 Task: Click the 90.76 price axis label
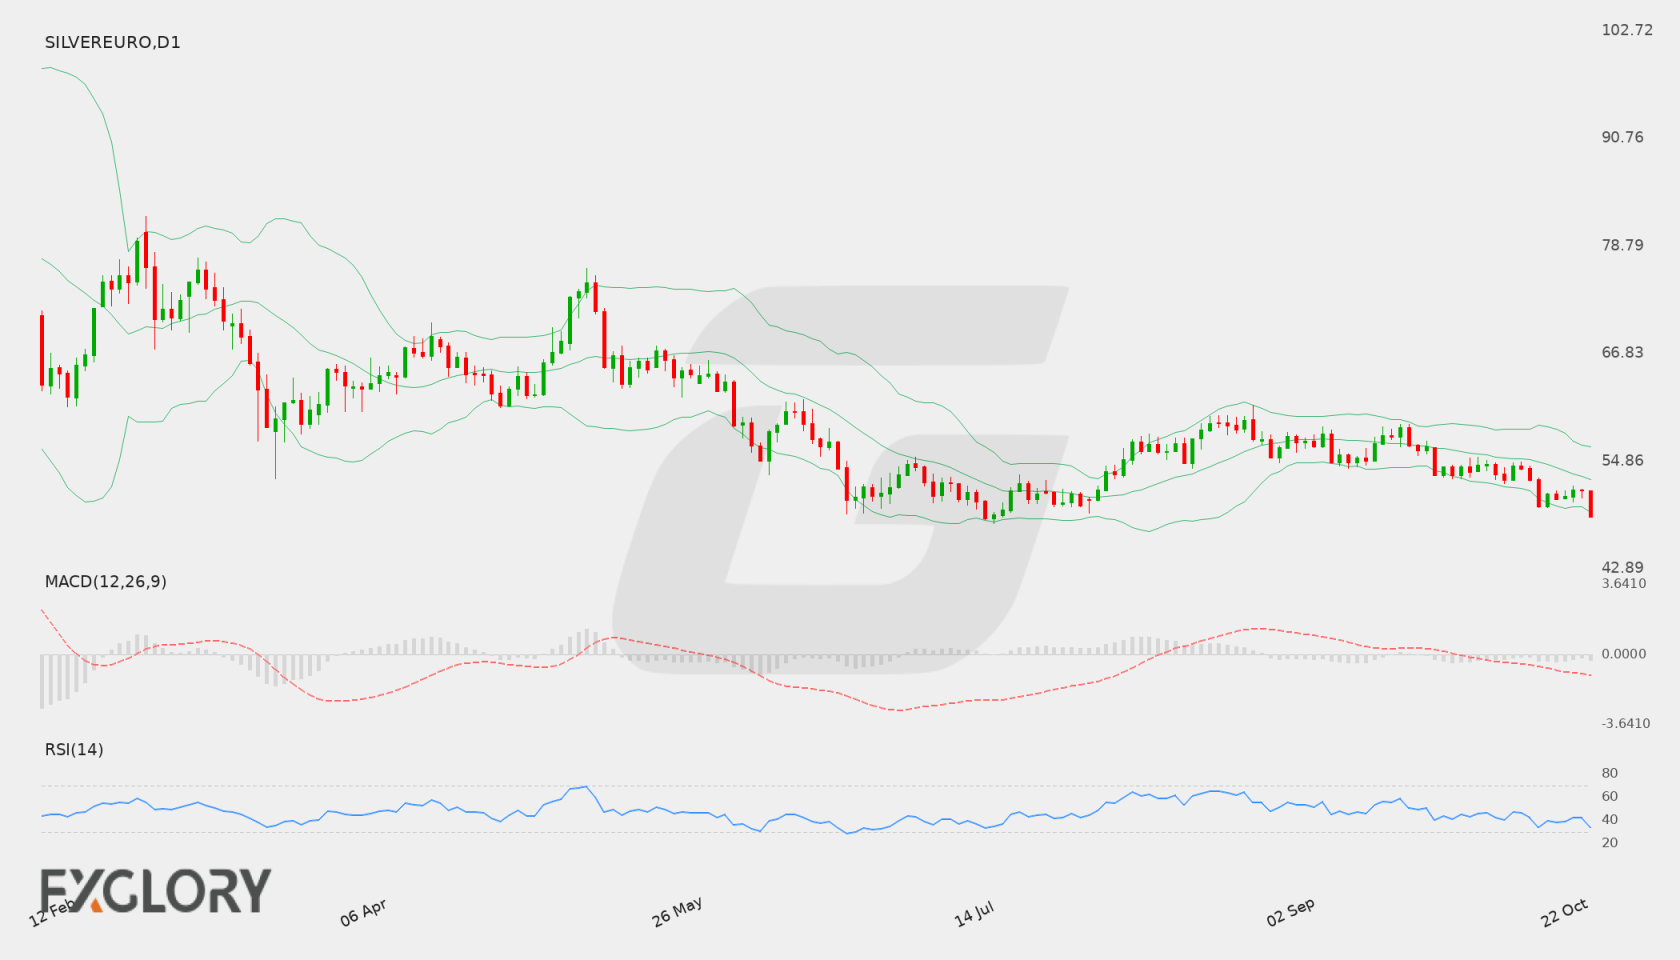[x=1622, y=137]
